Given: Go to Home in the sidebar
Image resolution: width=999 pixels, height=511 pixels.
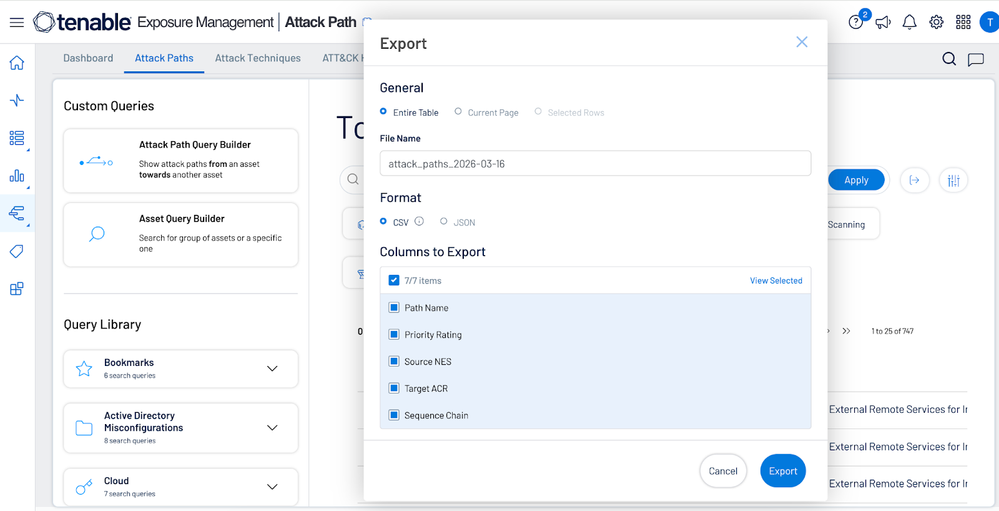Looking at the screenshot, I should (x=17, y=62).
